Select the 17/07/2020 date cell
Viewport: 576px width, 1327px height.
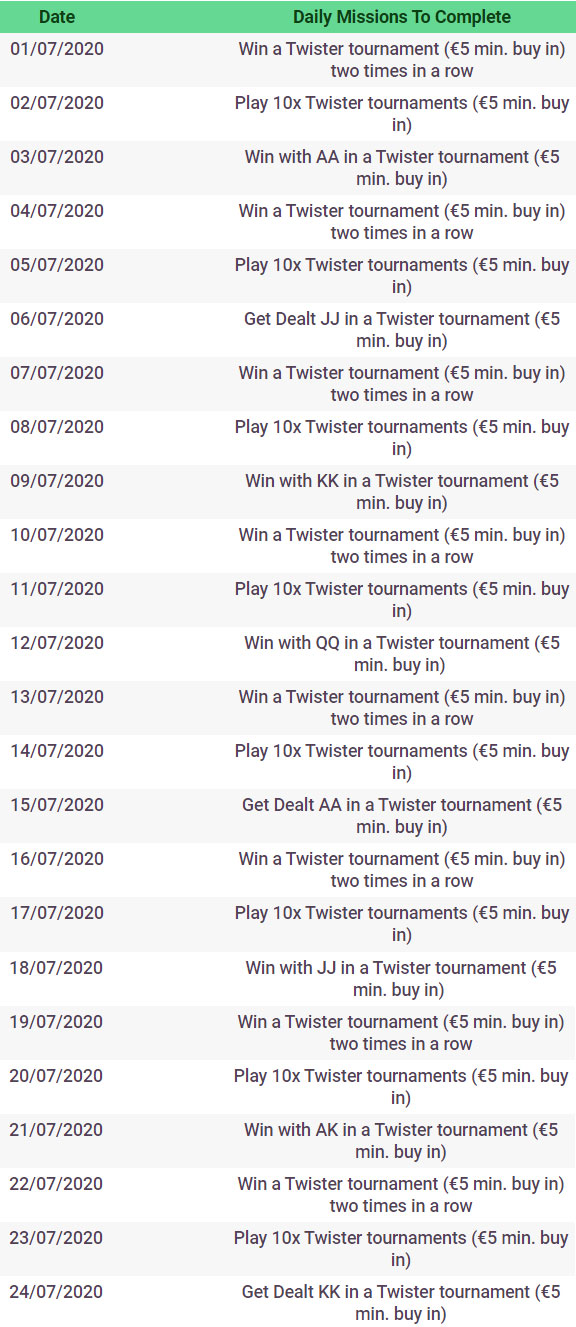point(57,913)
